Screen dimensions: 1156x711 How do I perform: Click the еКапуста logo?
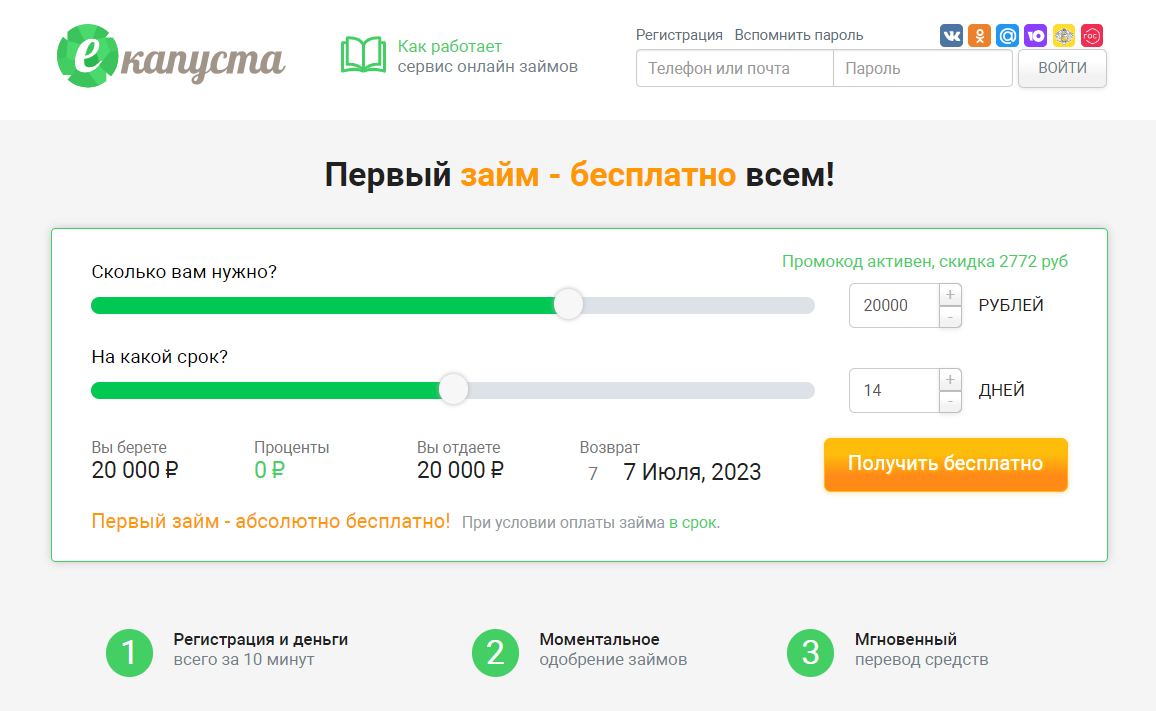pos(170,56)
